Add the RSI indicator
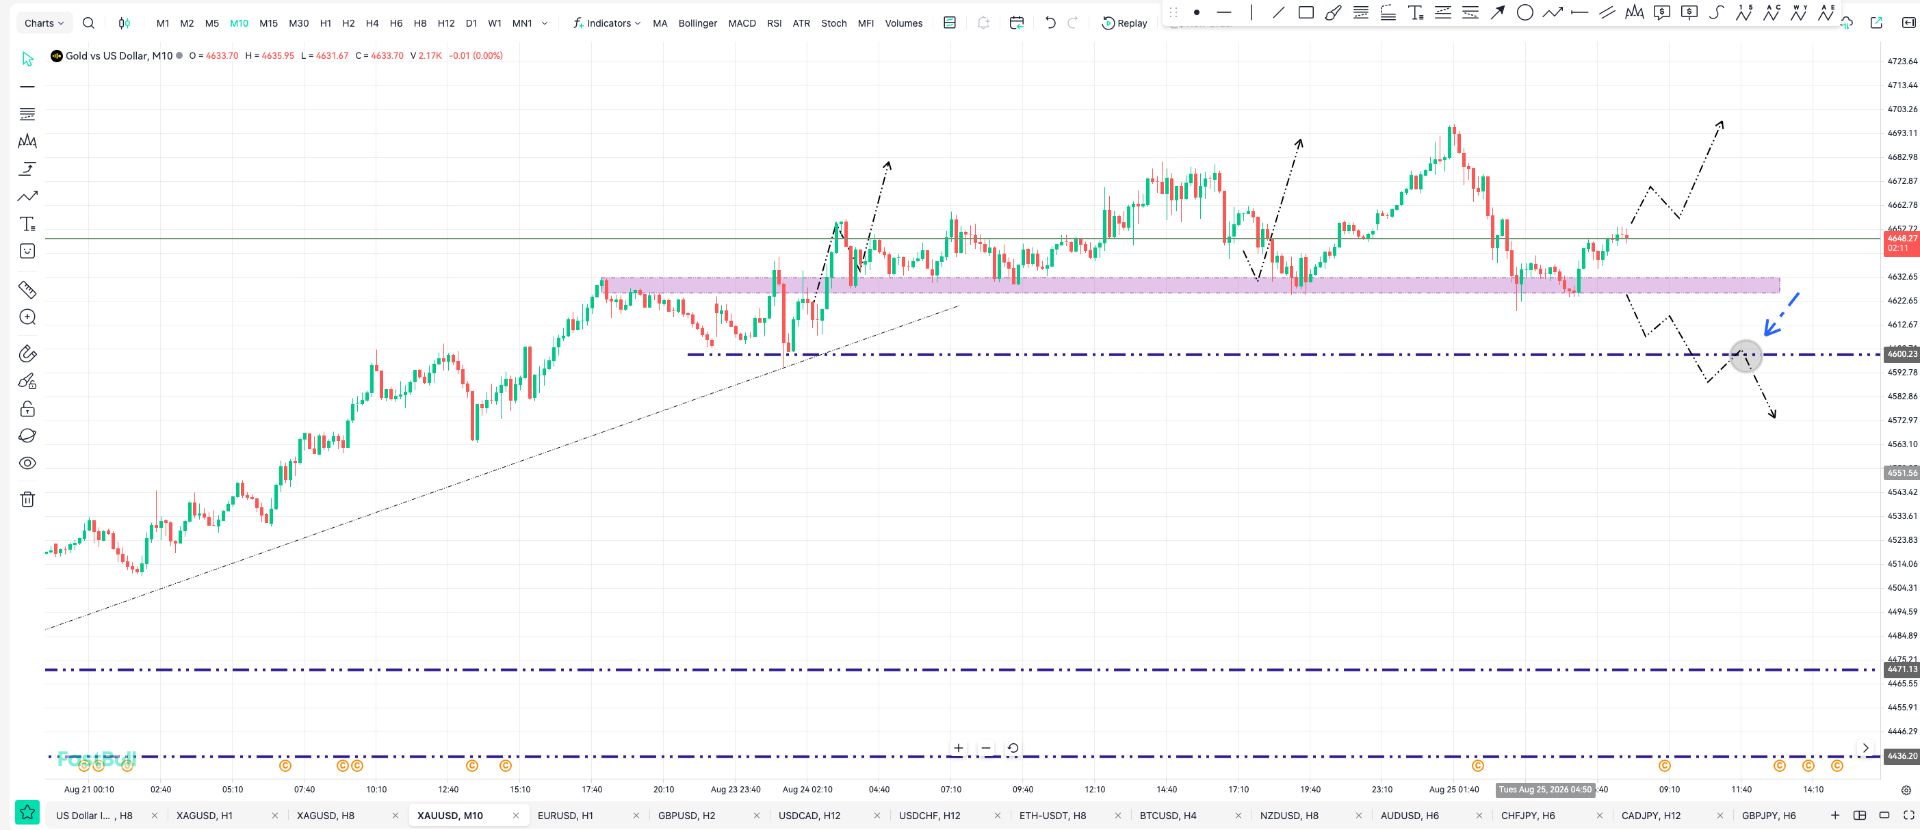This screenshot has width=1920, height=830. [x=774, y=23]
